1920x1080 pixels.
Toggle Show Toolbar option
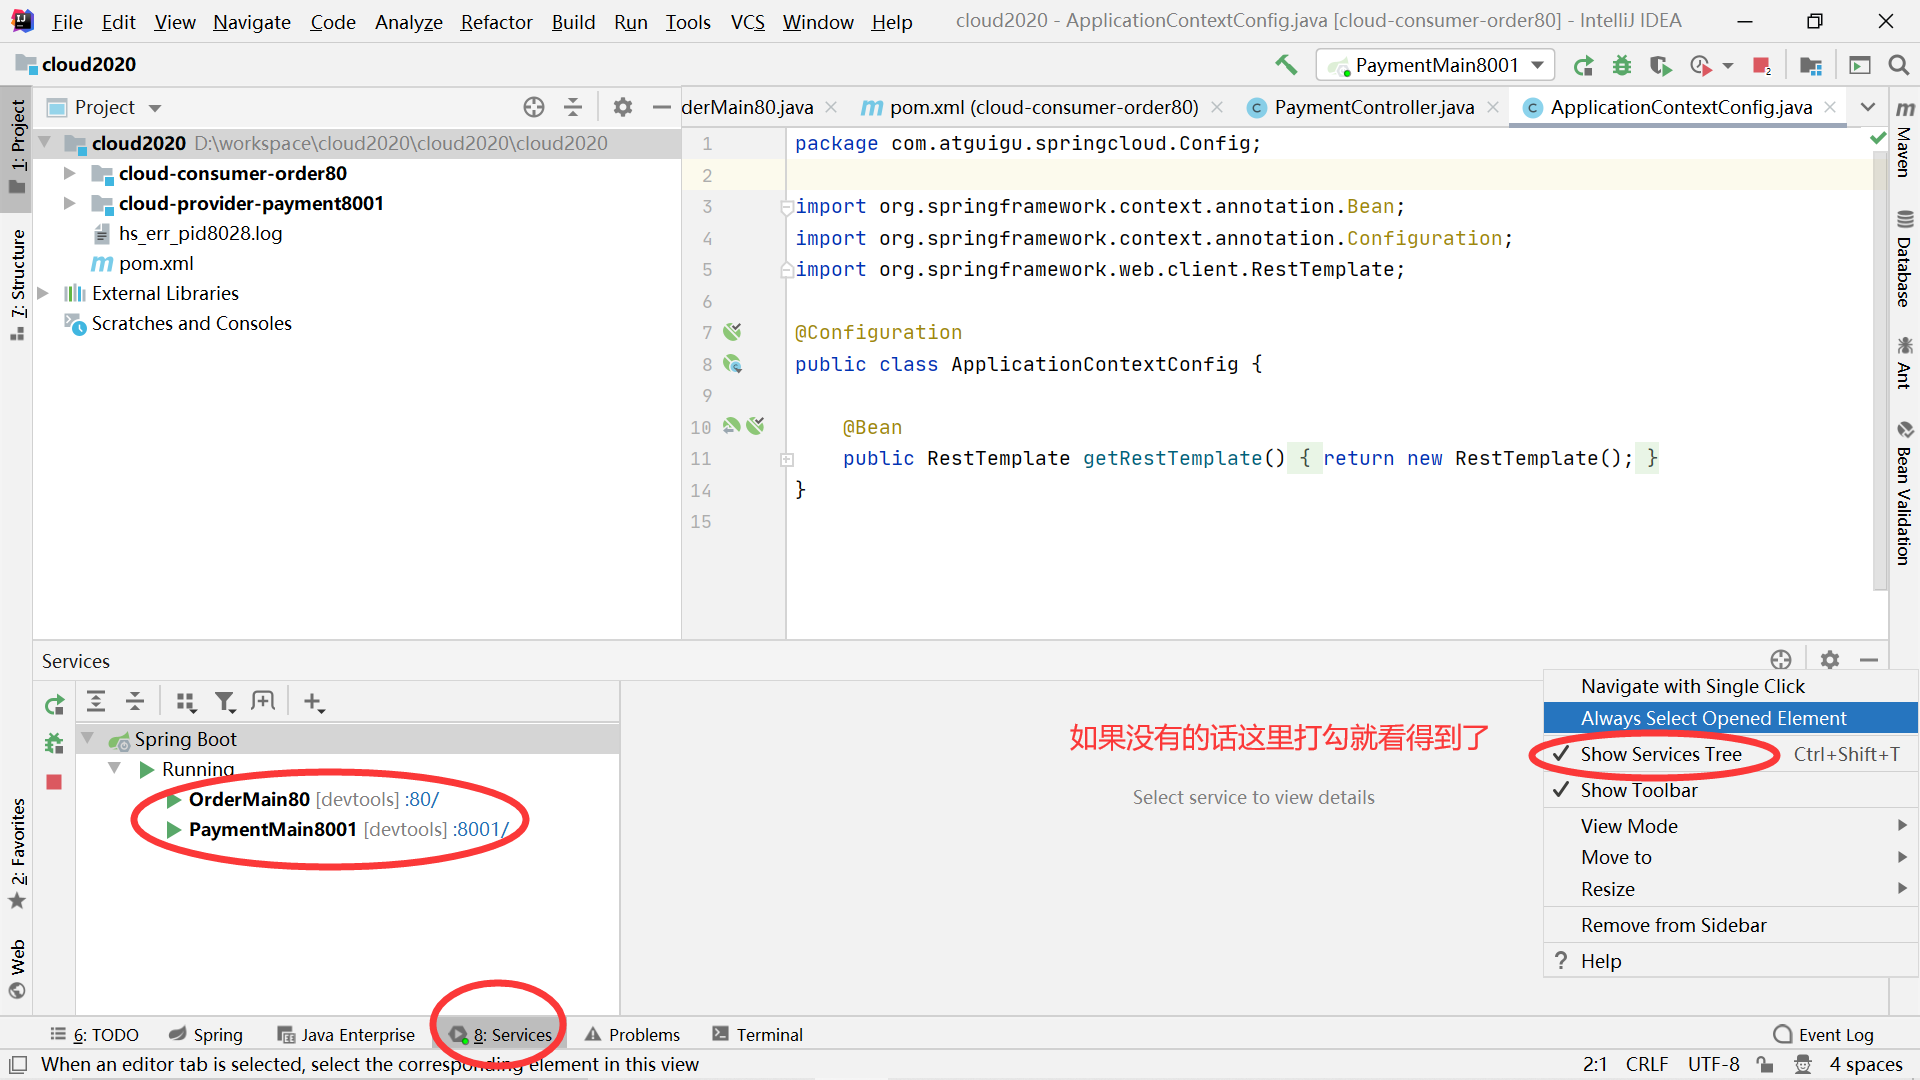pos(1638,790)
